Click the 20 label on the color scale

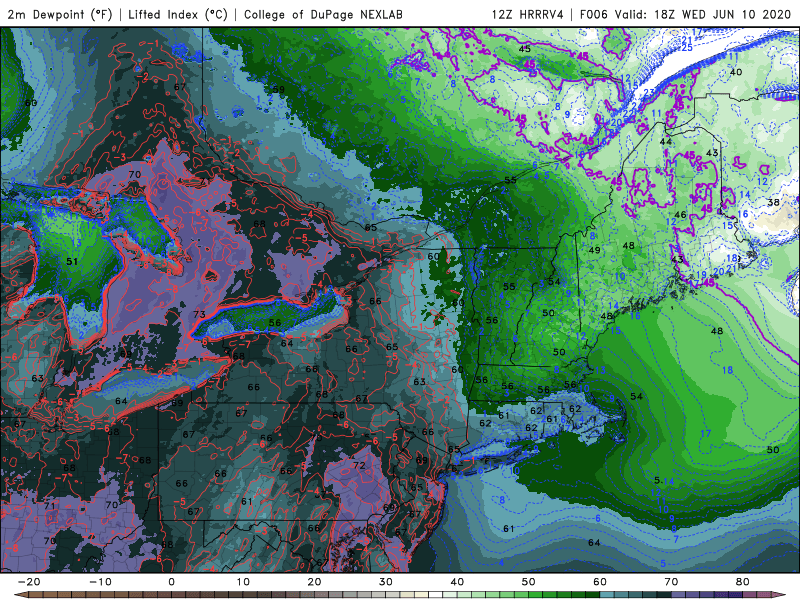coord(314,582)
